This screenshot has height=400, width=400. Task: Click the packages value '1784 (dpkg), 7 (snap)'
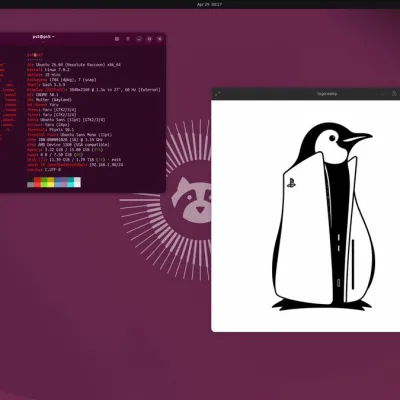click(73, 80)
